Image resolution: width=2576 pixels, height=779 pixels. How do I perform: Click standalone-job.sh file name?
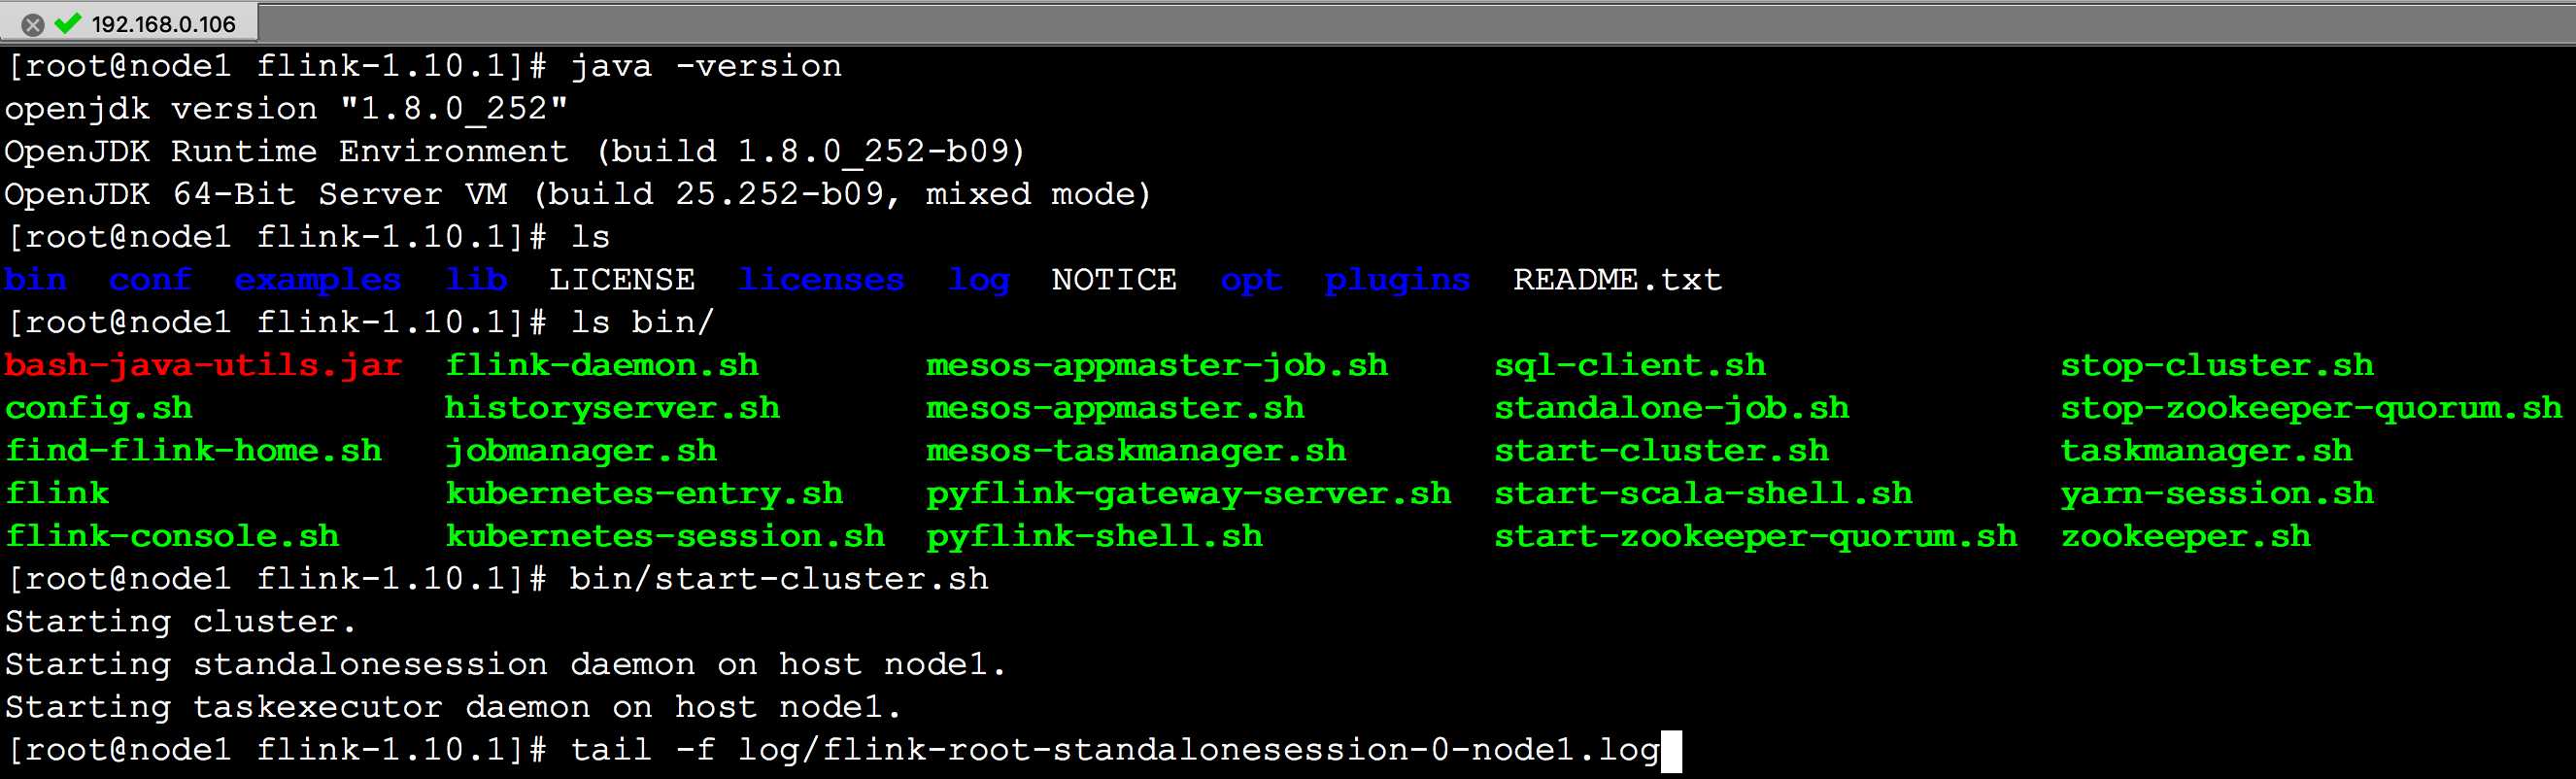(x=1672, y=409)
